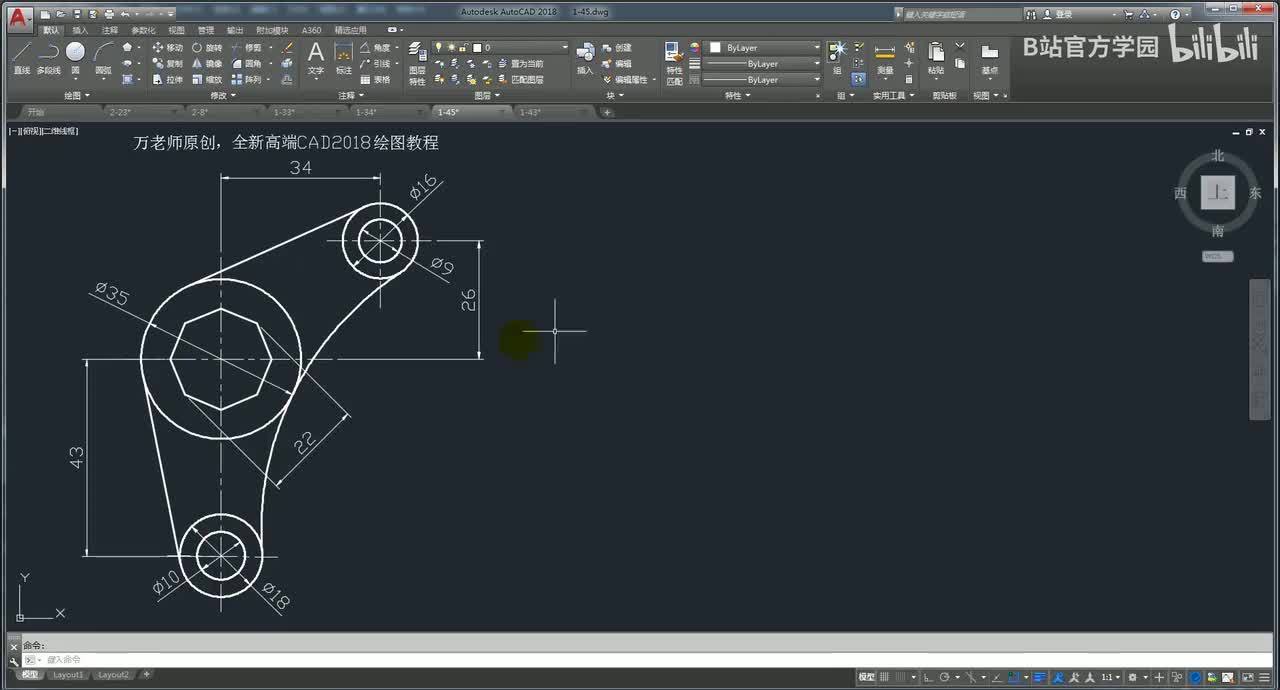This screenshot has width=1280, height=690.
Task: Click the 移动 (Move) tool
Action: 168,47
